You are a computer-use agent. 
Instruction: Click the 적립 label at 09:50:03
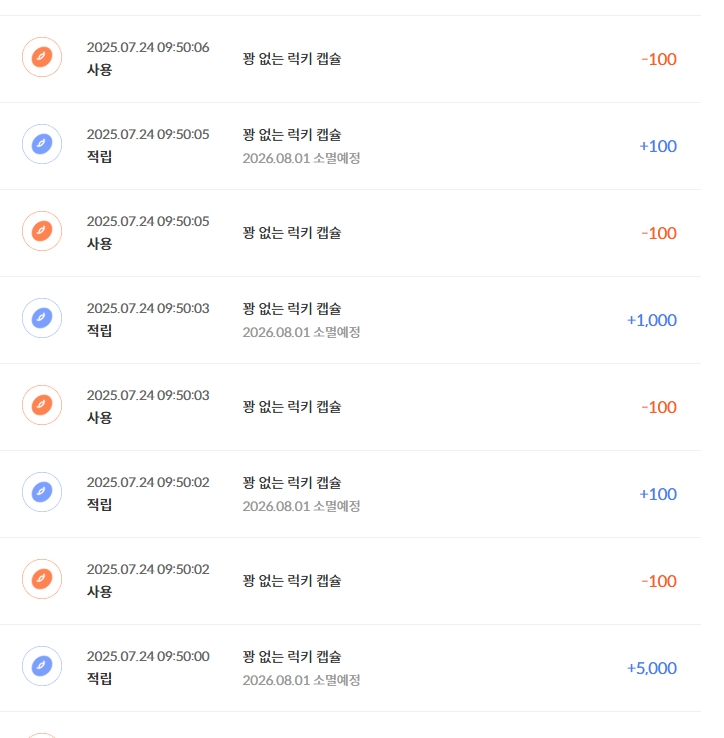tap(99, 330)
